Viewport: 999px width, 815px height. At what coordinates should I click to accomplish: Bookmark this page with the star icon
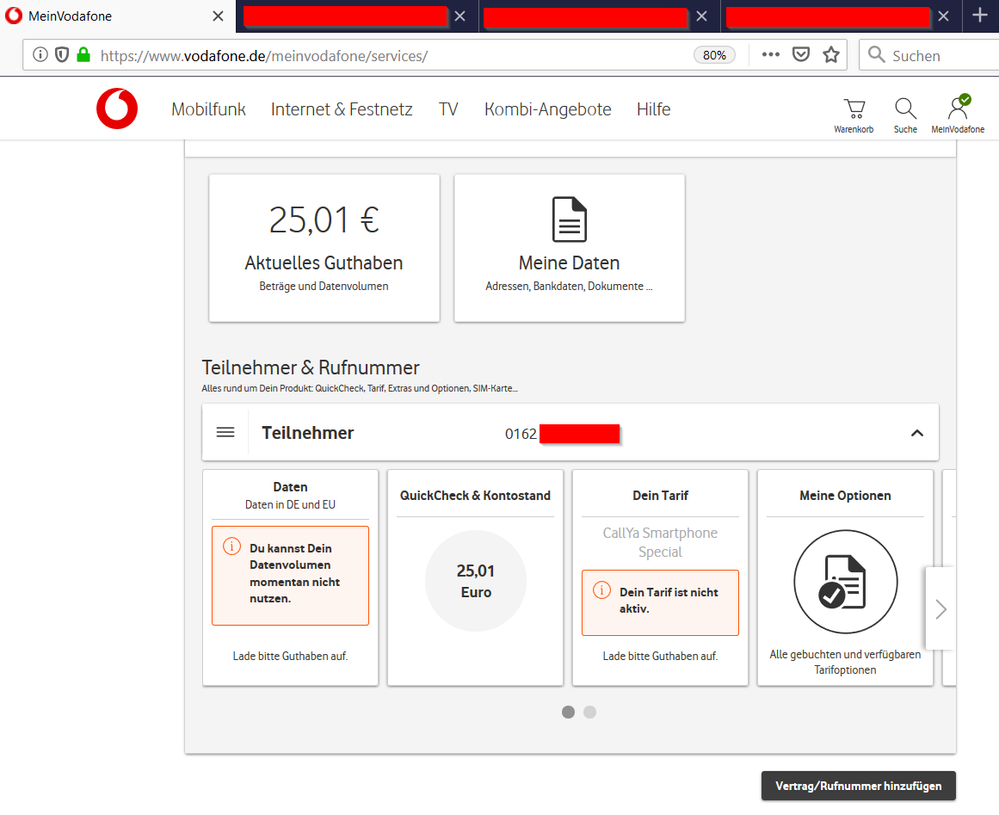tap(831, 55)
